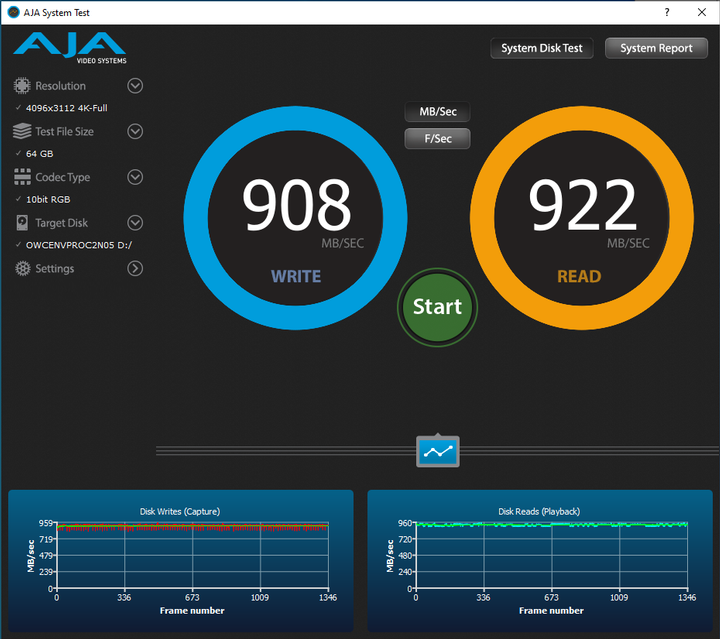720x639 pixels.
Task: Click the Test File Size stack icon
Action: [21, 131]
